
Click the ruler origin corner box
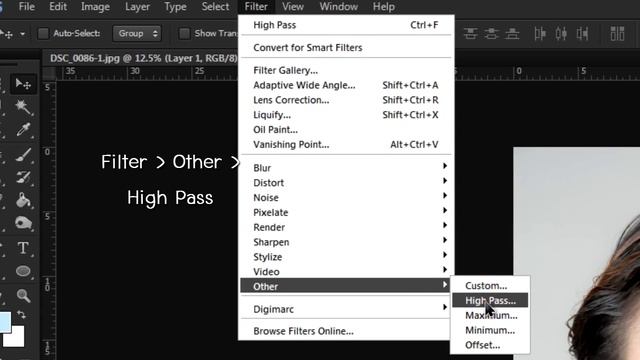coord(49,73)
